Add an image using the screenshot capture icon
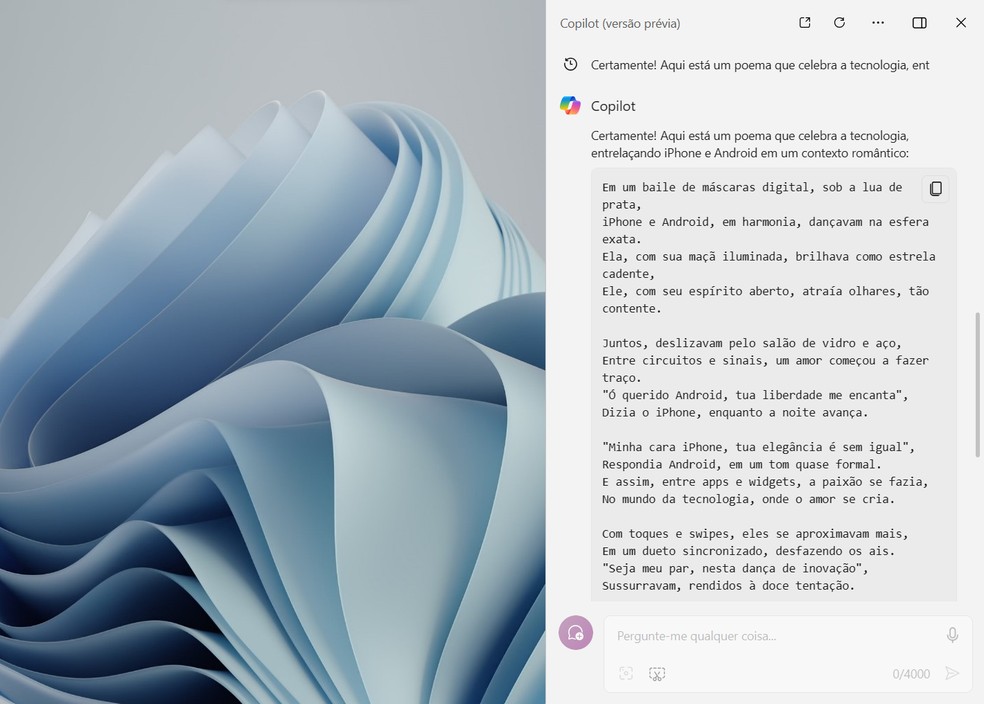The height and width of the screenshot is (704, 984). (x=625, y=673)
